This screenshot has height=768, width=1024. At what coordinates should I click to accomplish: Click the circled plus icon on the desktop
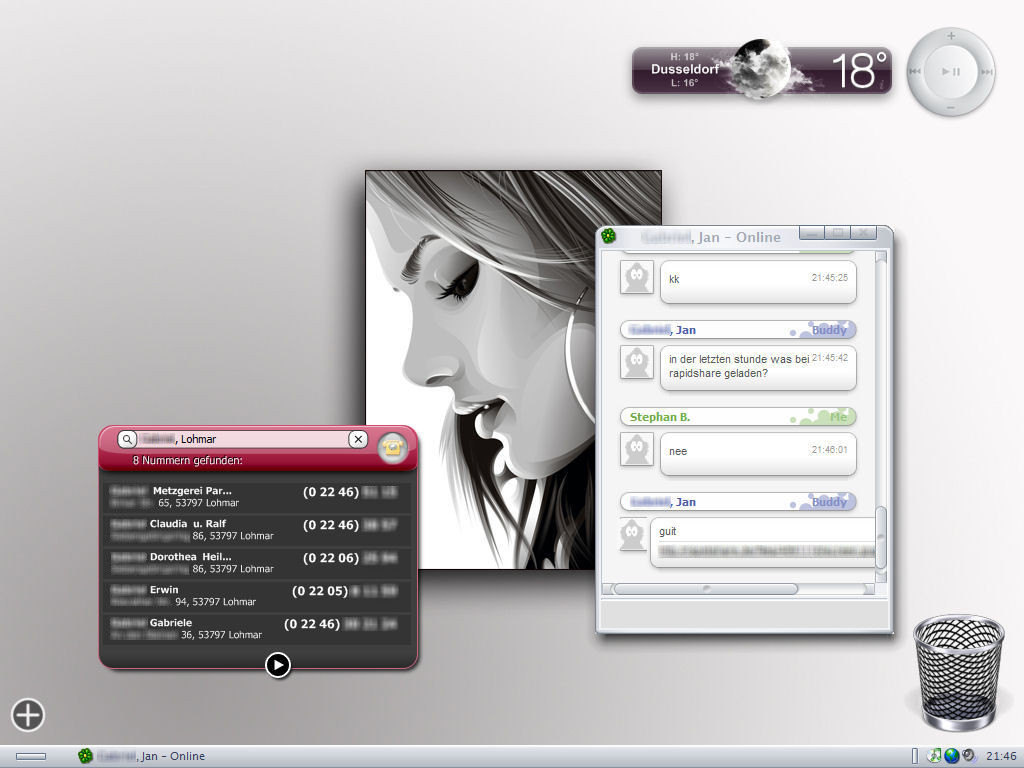[27, 714]
